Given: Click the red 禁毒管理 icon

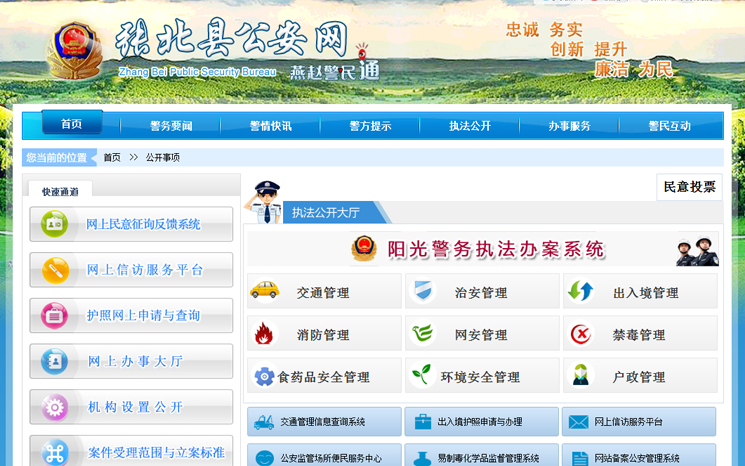Looking at the screenshot, I should [x=581, y=334].
